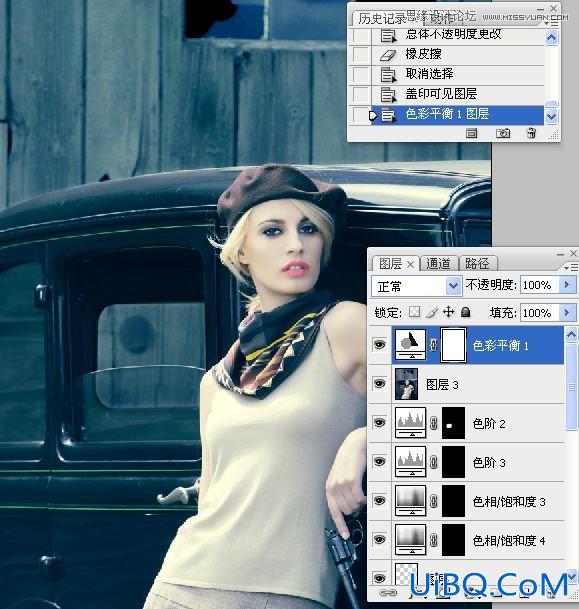Click the trash icon in History panel

click(x=531, y=133)
